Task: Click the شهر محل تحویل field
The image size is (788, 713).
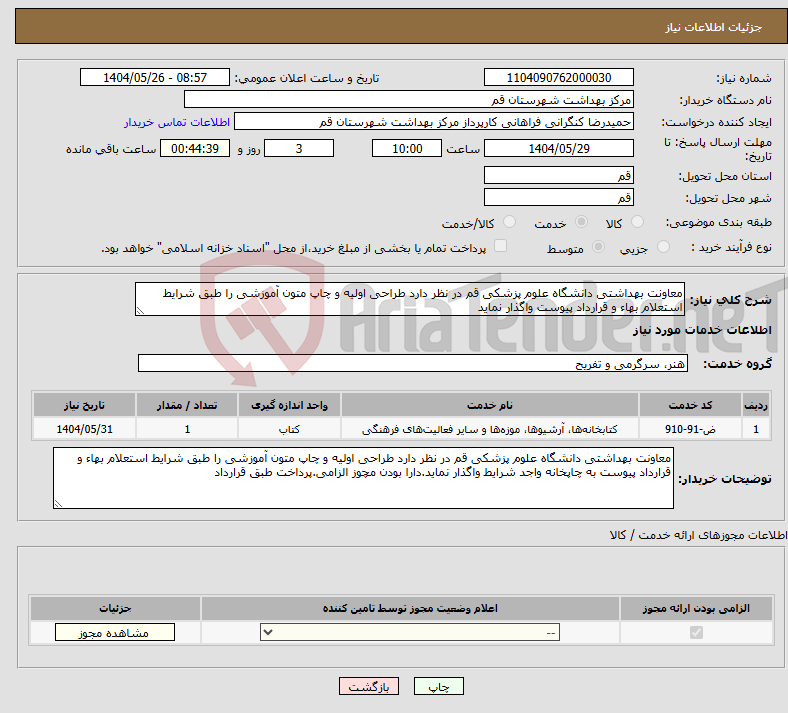Action: 558,197
